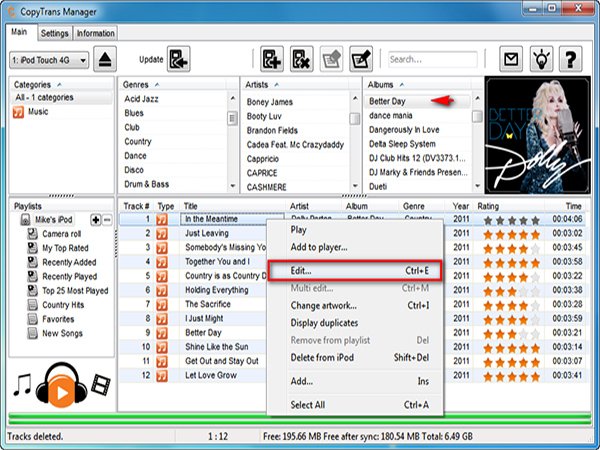Open the mail envelope icon
600x450 pixels.
tap(511, 59)
